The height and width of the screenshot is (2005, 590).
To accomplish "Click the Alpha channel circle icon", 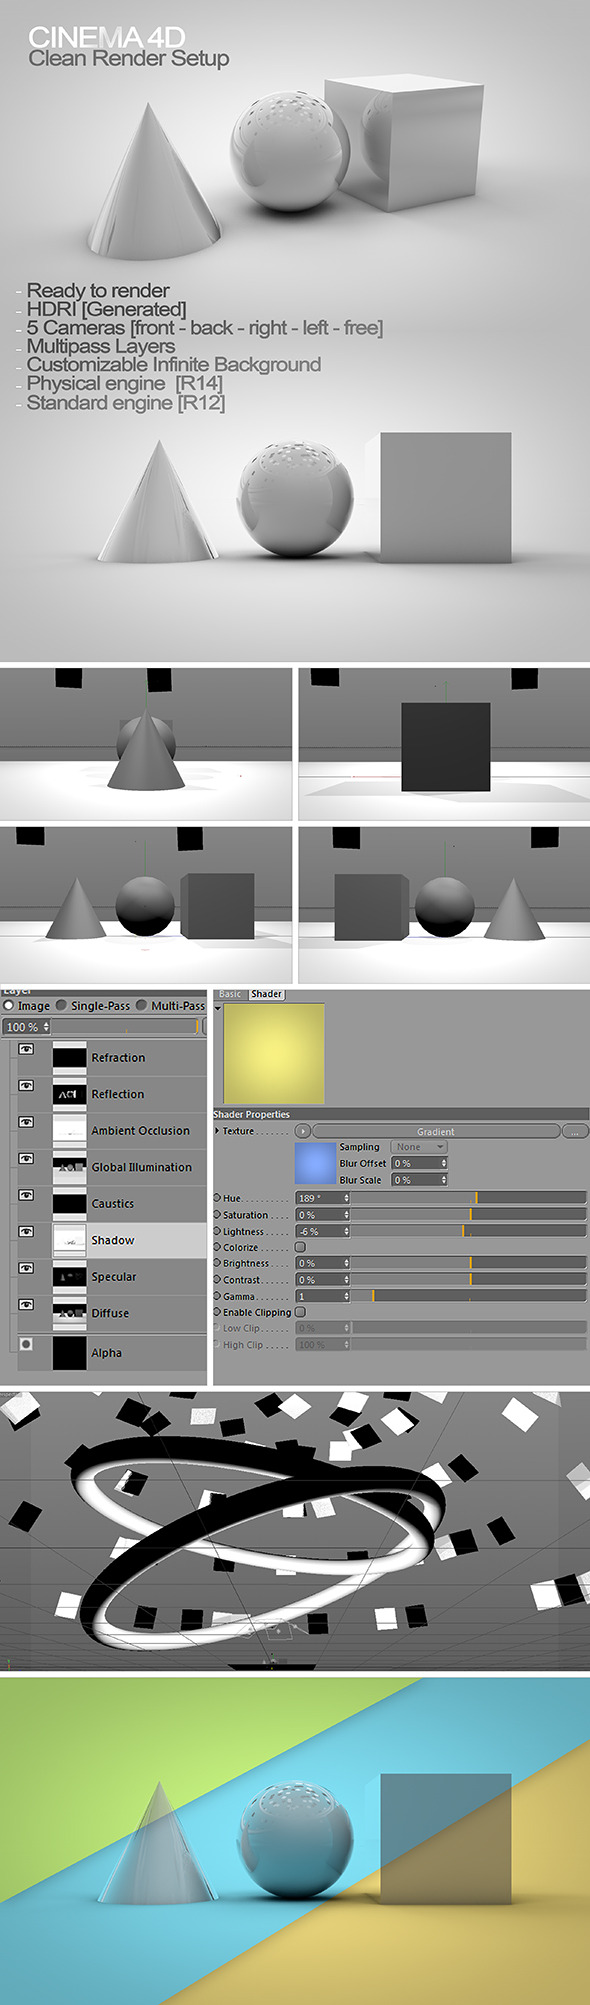I will [26, 1344].
